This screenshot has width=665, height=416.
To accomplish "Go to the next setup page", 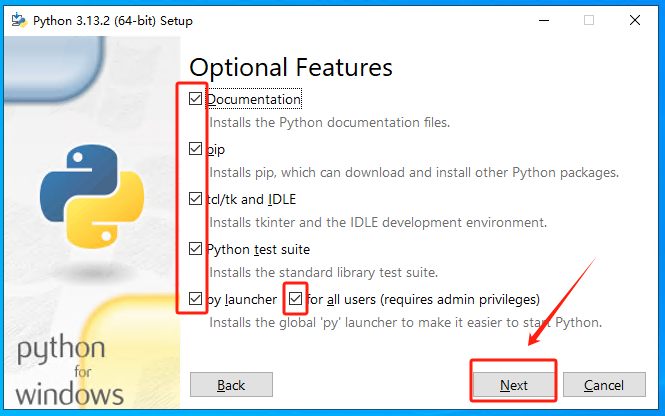I will click(514, 385).
